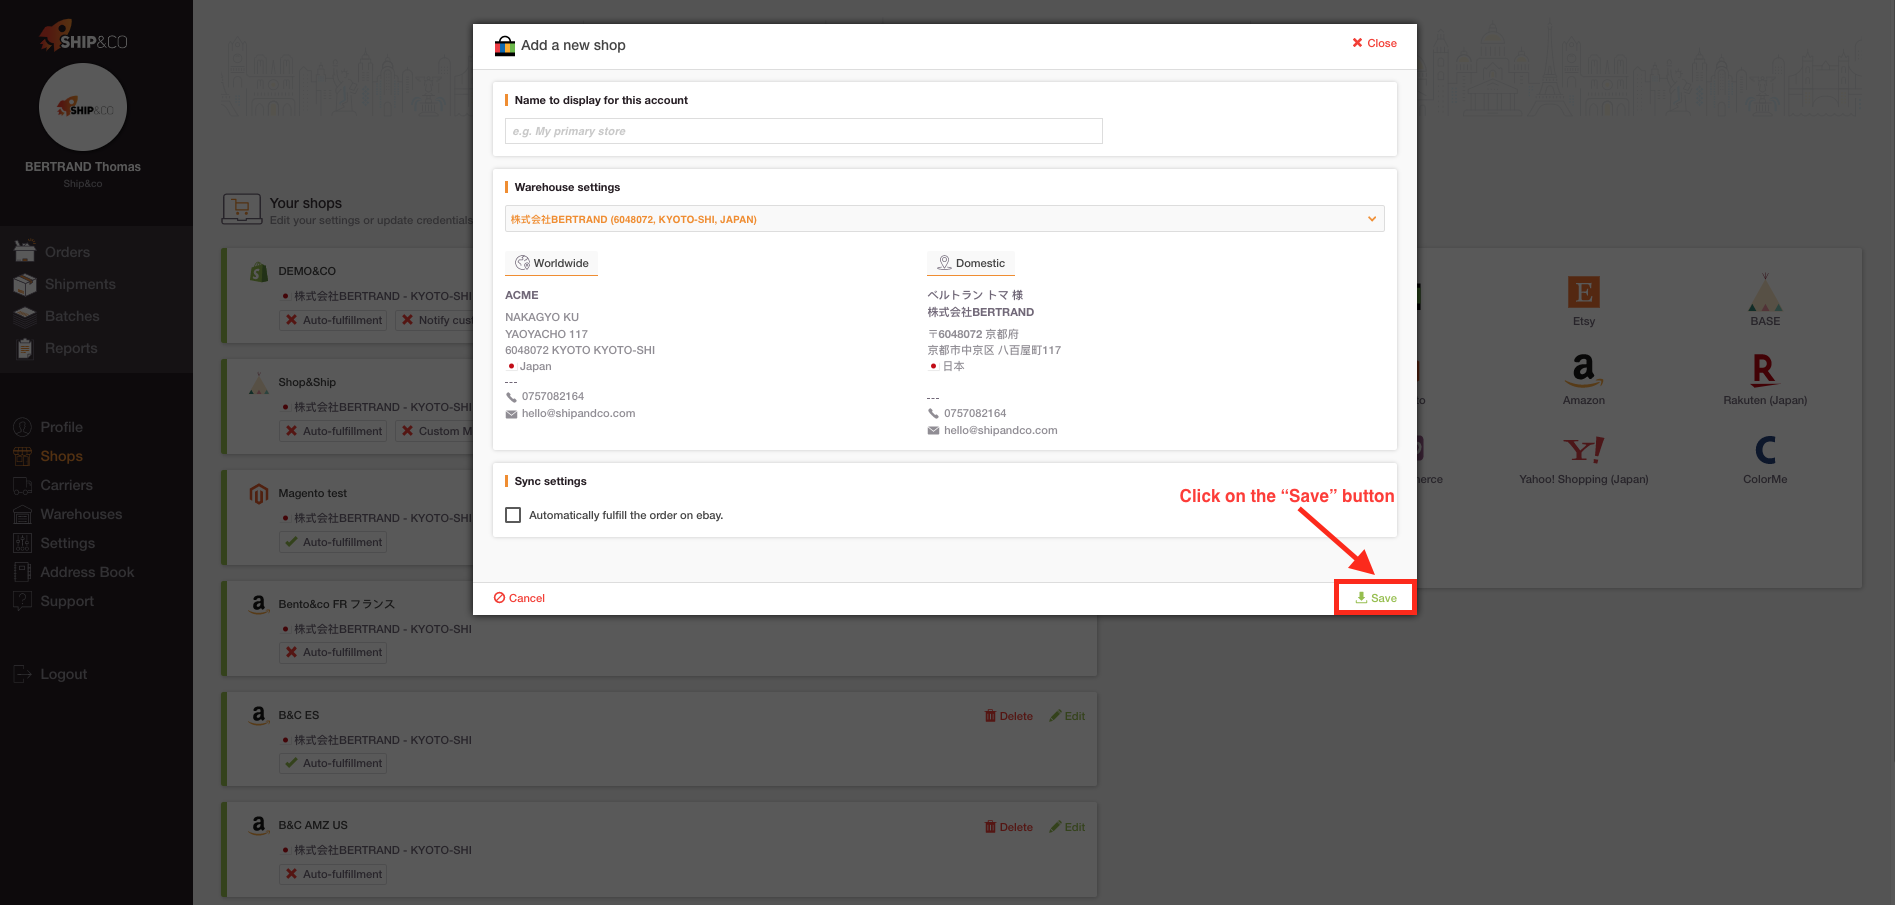Toggle Auto-fulfillment tag on DEMO&CO shop
The image size is (1895, 905).
pos(333,320)
